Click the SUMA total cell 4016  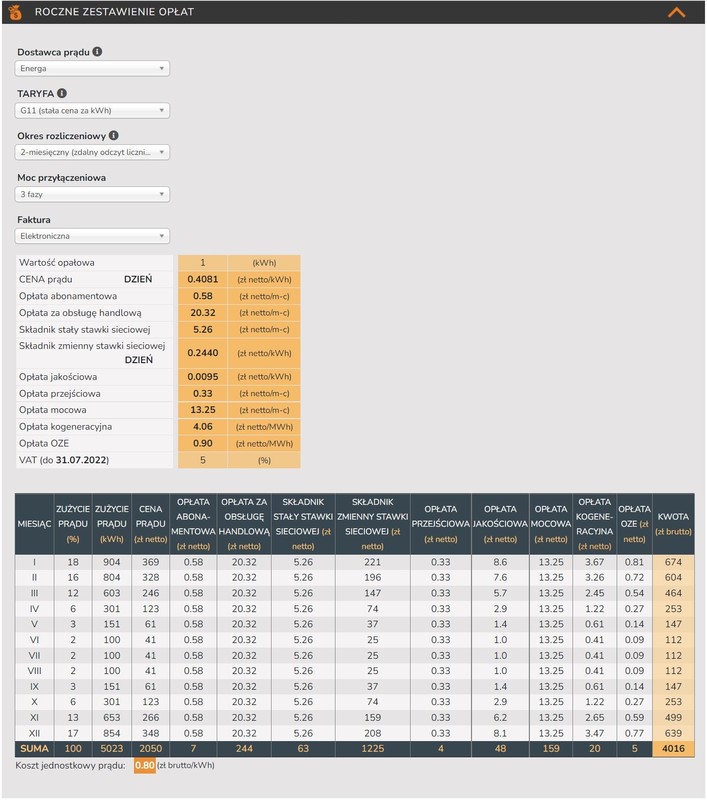(672, 749)
